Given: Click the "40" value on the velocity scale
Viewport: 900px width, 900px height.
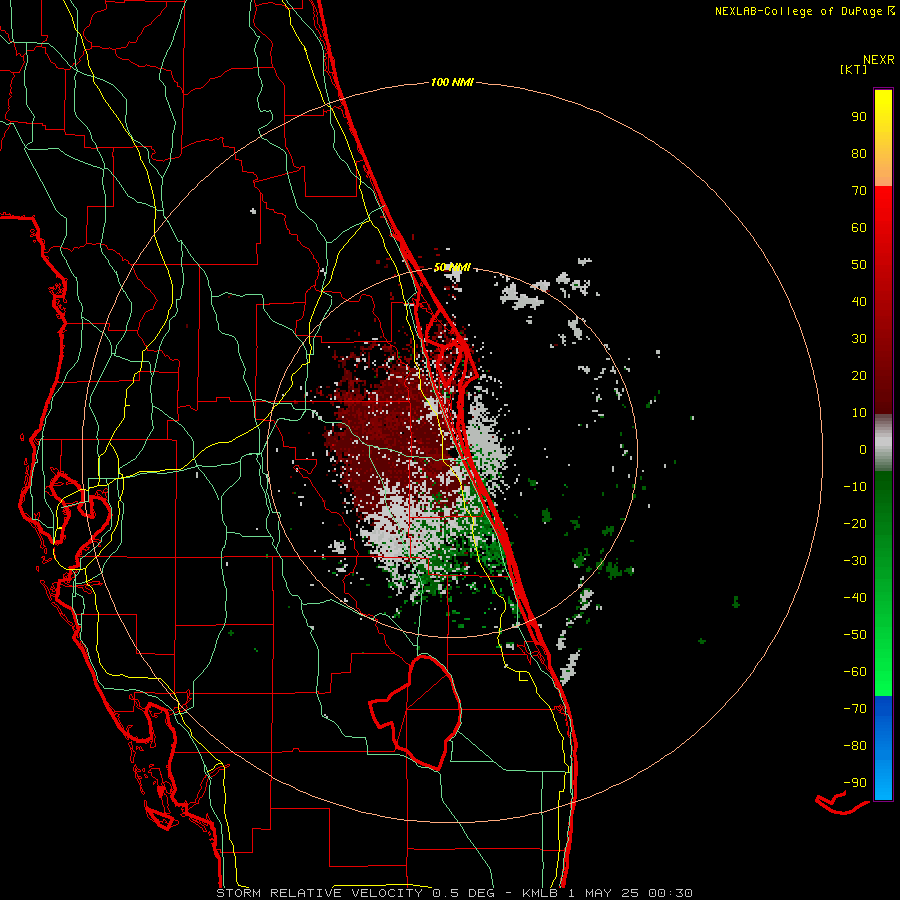Looking at the screenshot, I should (859, 302).
